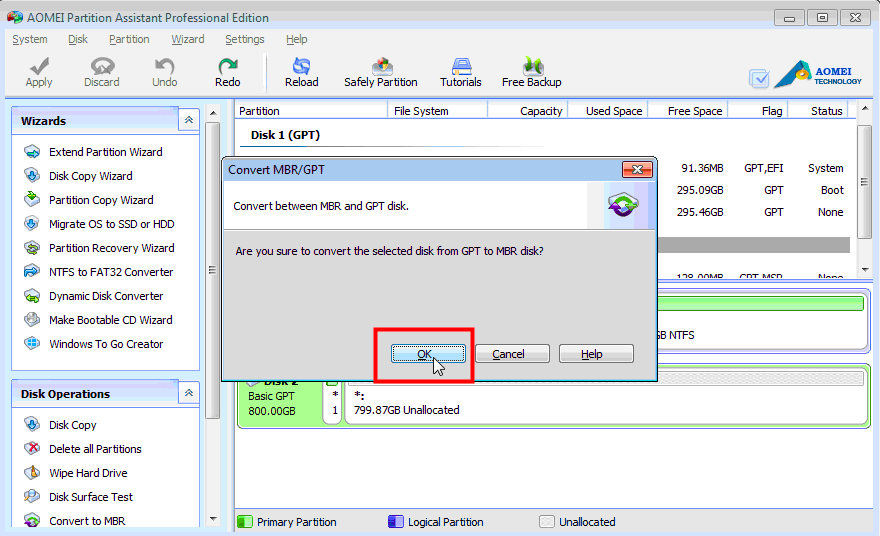Sort by the Free Space column header
This screenshot has height=536, width=880.
689,111
